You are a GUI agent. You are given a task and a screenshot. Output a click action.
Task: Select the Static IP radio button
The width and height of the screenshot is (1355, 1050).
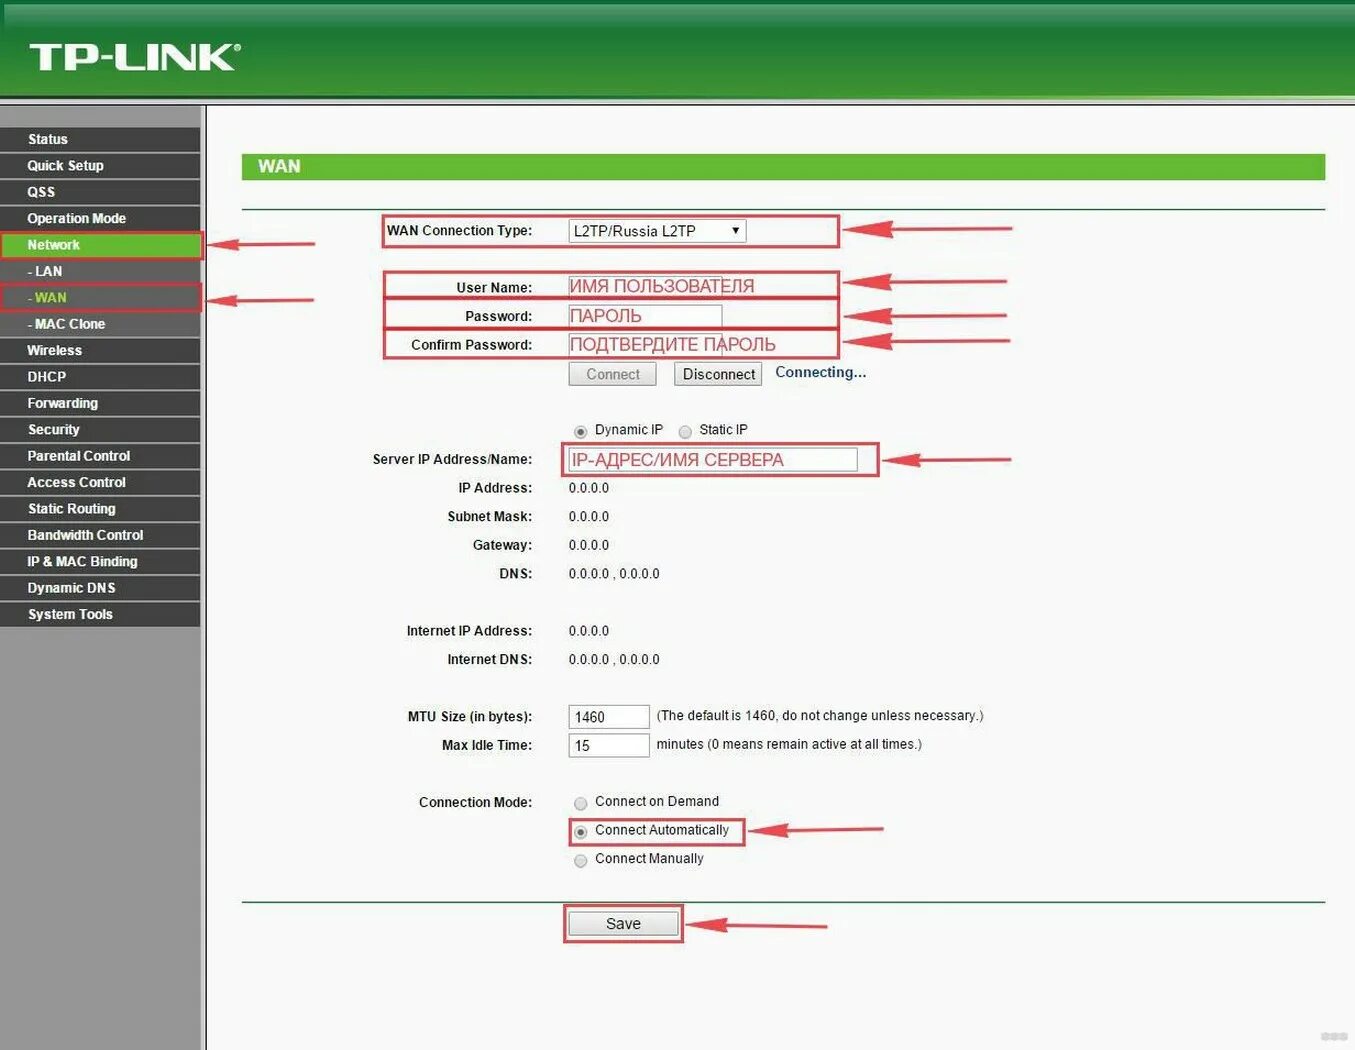pos(686,430)
